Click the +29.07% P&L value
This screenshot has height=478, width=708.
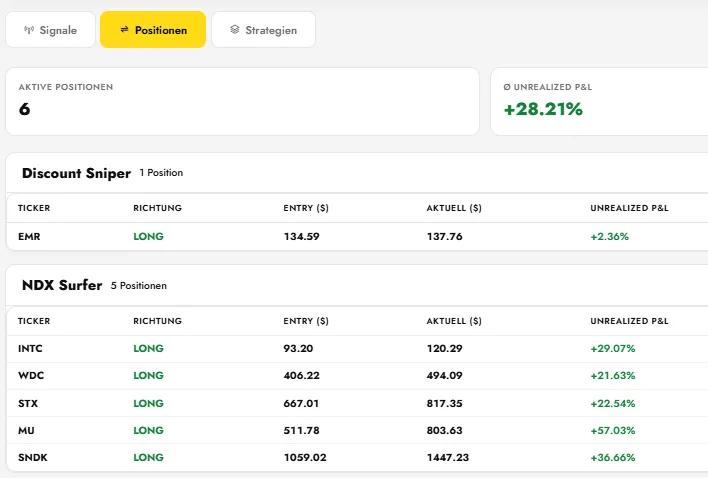pyautogui.click(x=613, y=348)
